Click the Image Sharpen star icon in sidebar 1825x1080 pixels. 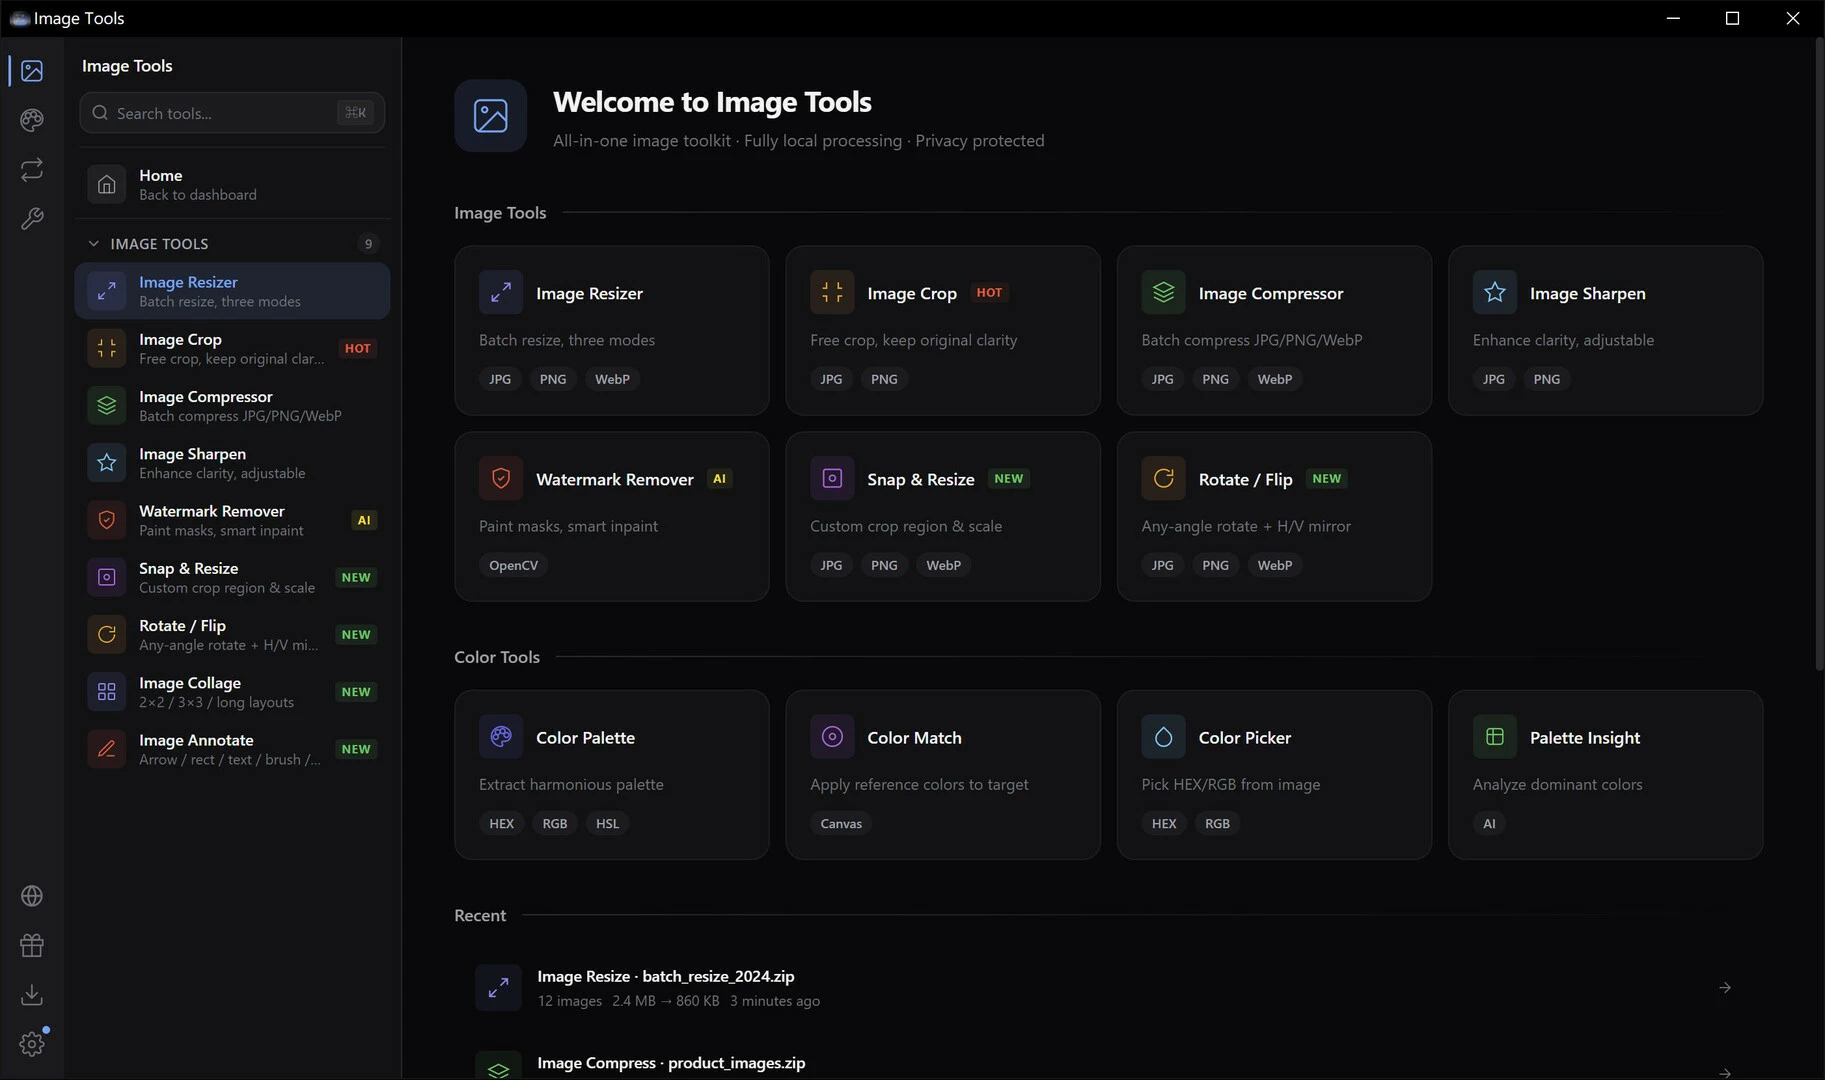click(x=107, y=463)
